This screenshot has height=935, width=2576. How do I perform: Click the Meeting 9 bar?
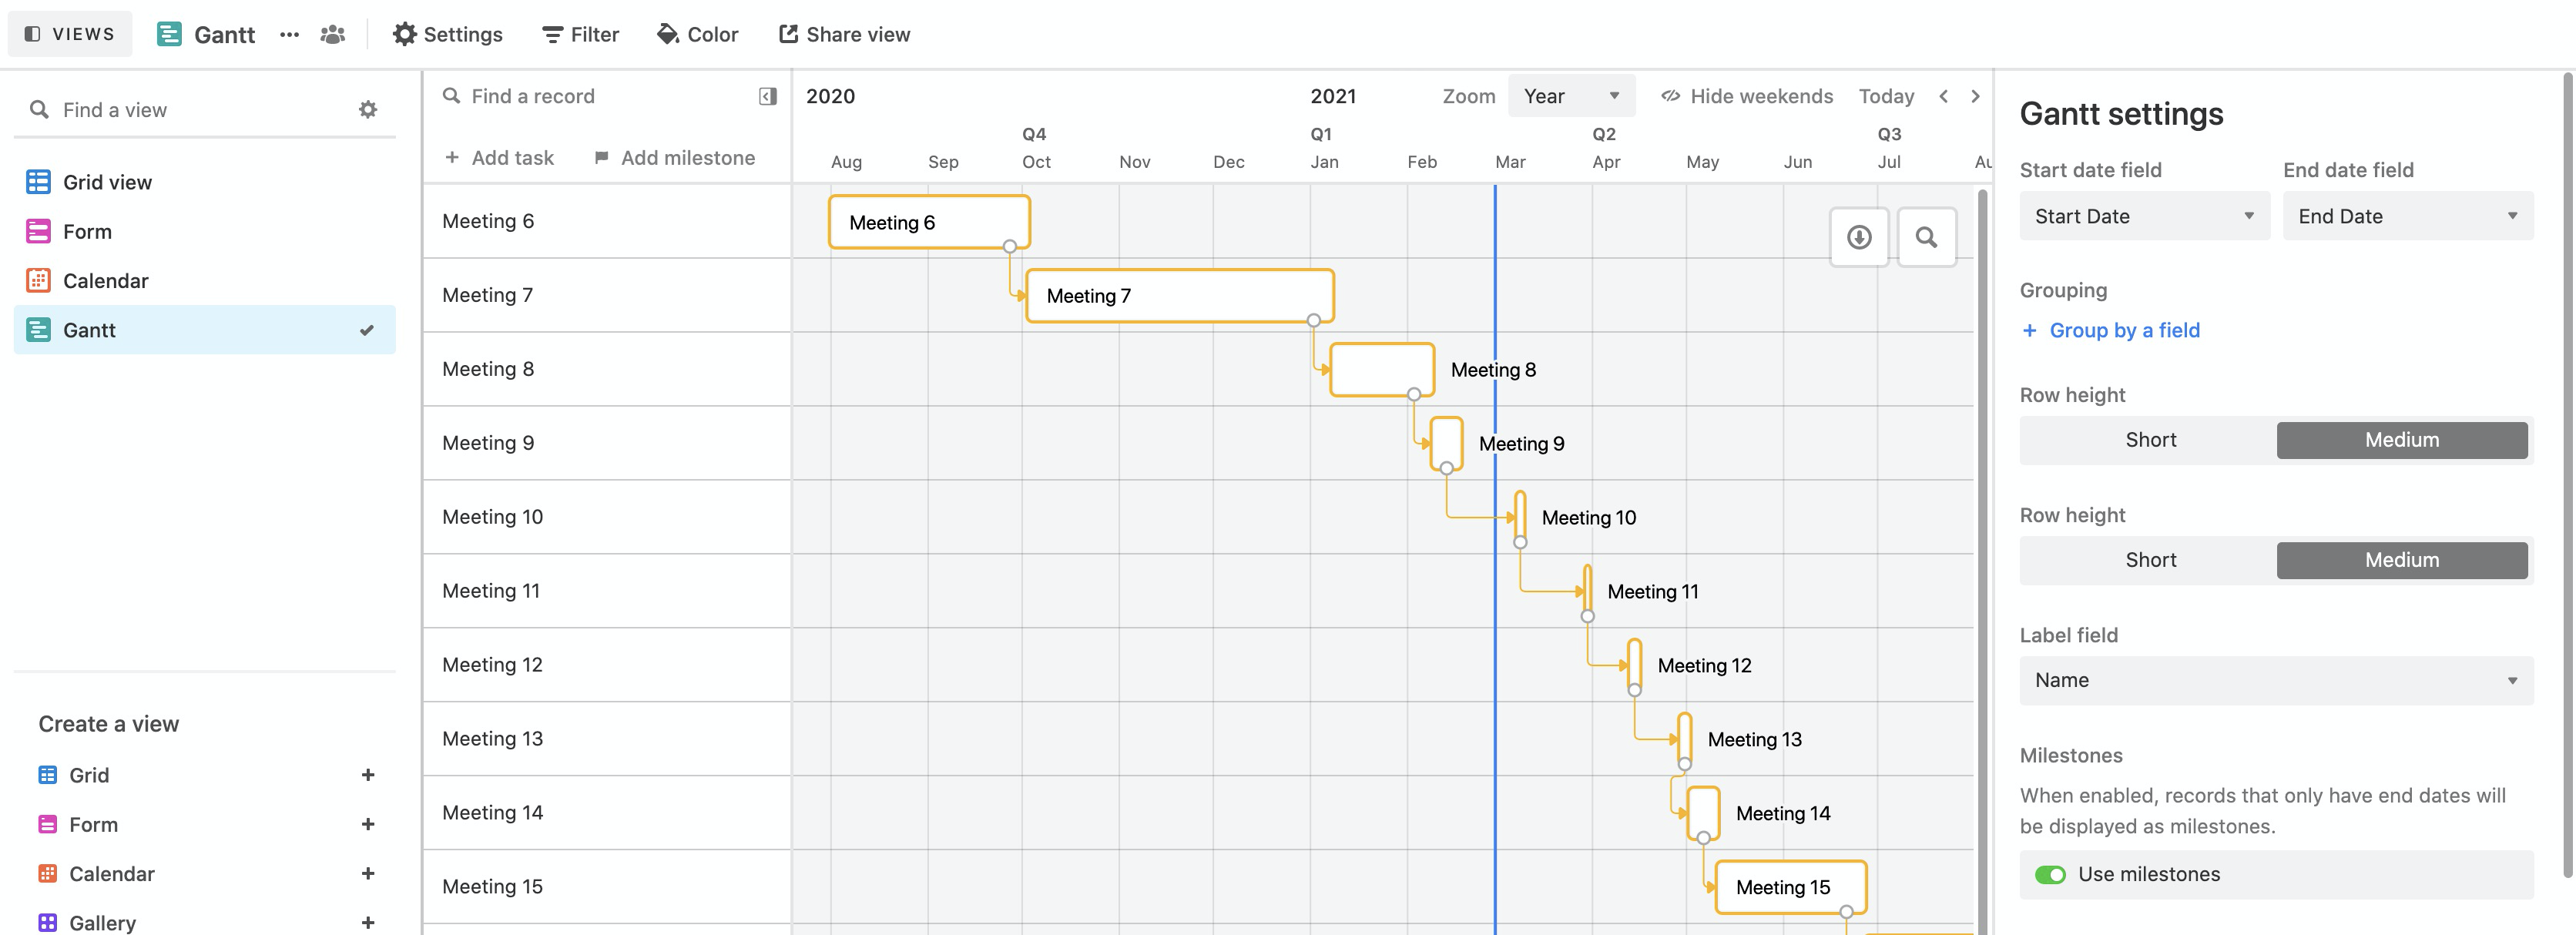coord(1446,444)
